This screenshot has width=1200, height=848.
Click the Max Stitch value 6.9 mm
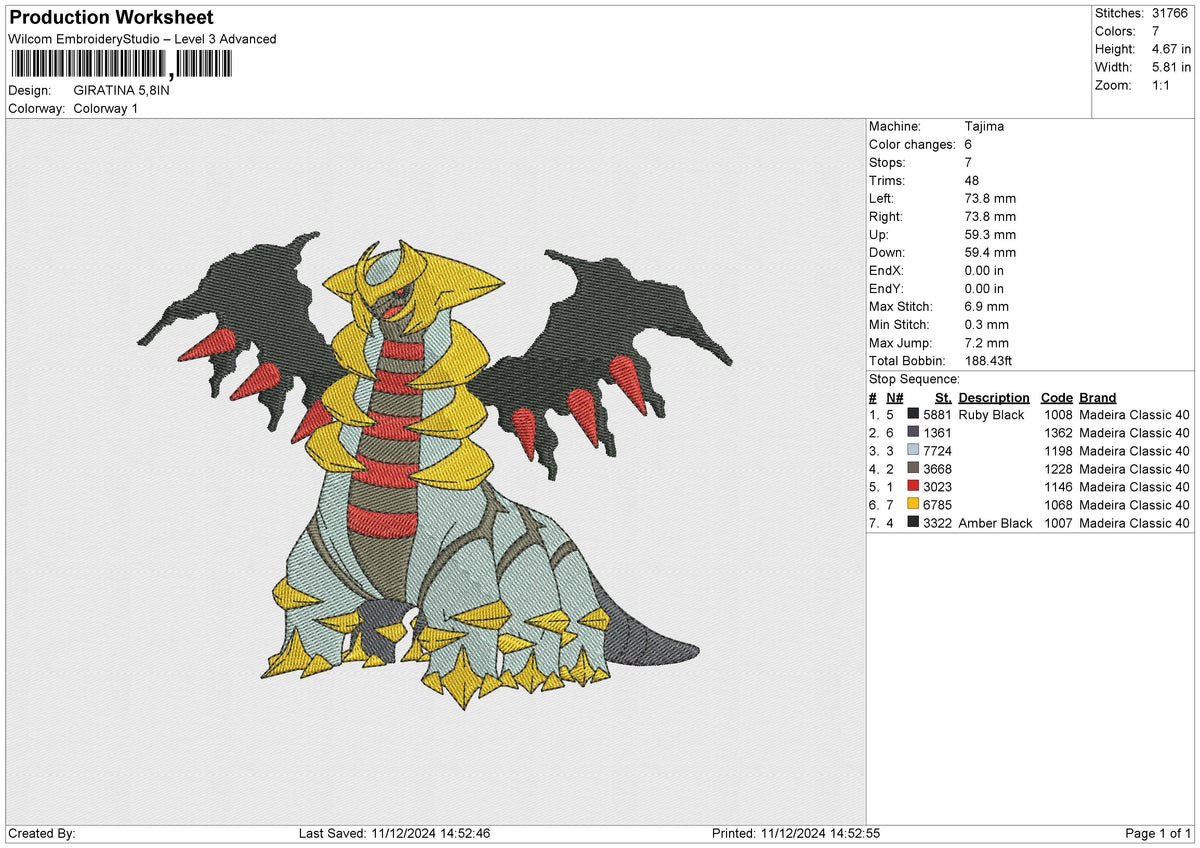click(x=986, y=307)
